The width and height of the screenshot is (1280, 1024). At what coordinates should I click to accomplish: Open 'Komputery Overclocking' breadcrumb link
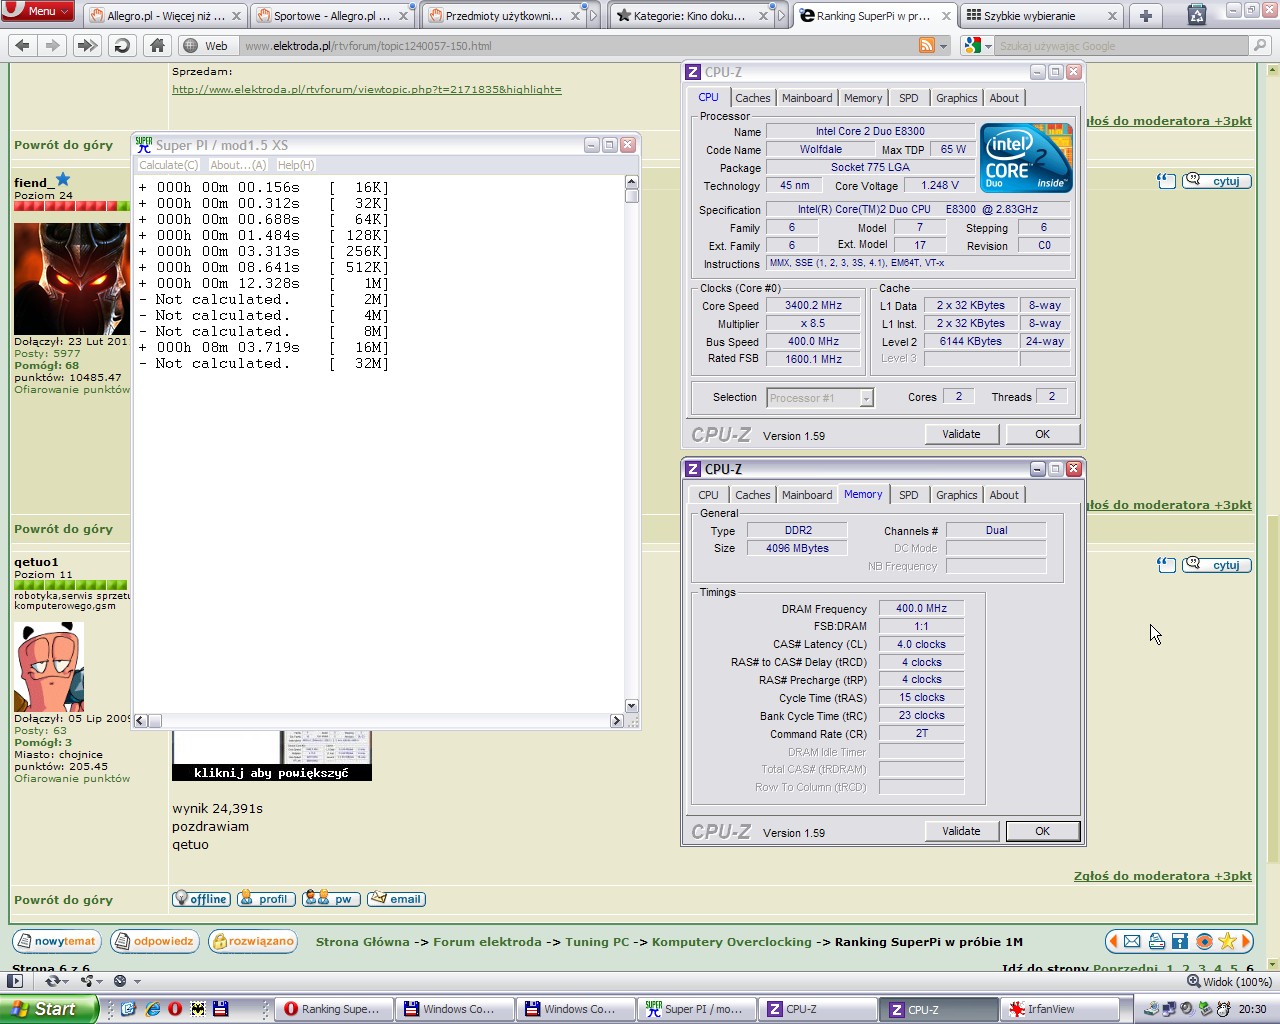tap(732, 942)
